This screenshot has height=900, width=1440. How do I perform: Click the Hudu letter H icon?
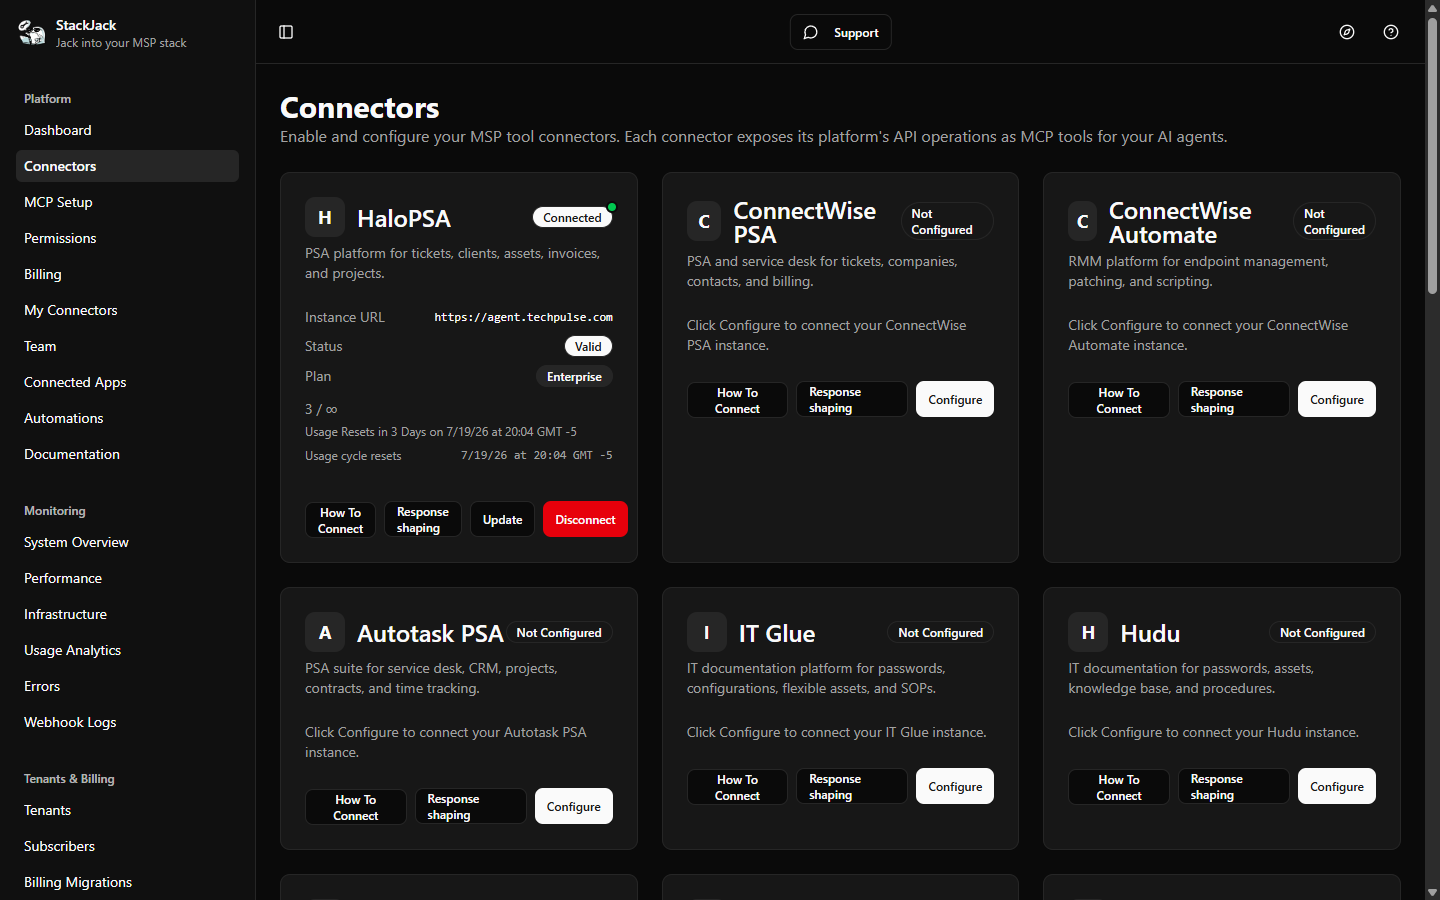(x=1088, y=632)
